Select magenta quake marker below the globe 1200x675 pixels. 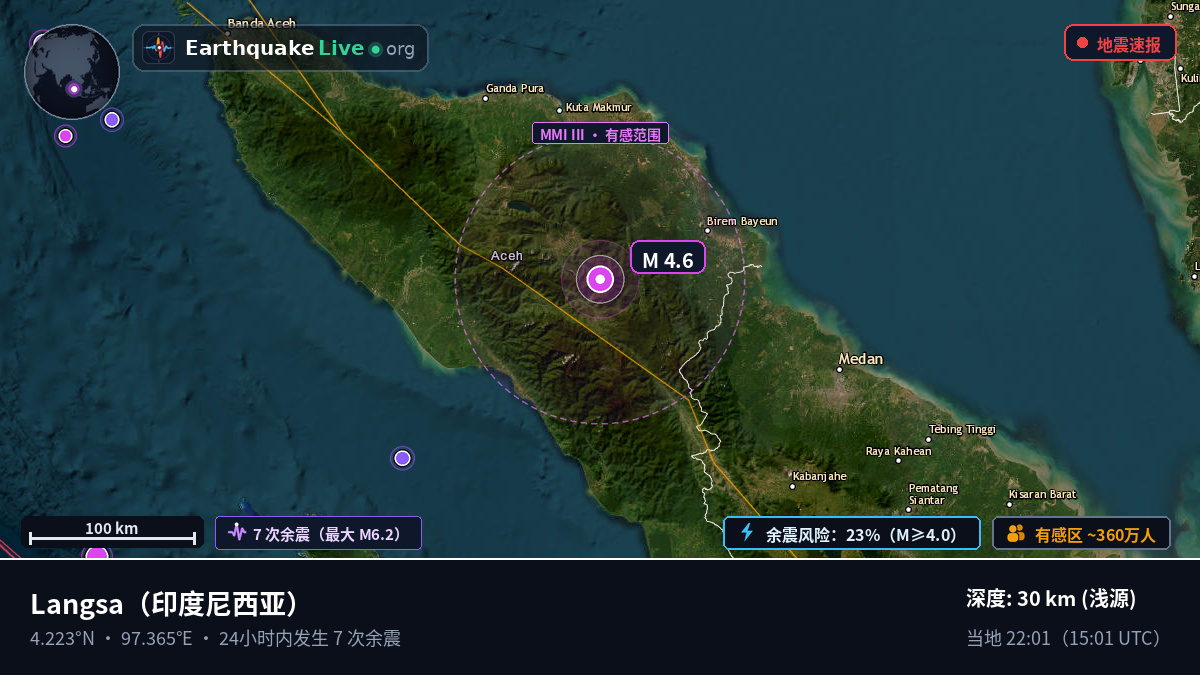[65, 135]
